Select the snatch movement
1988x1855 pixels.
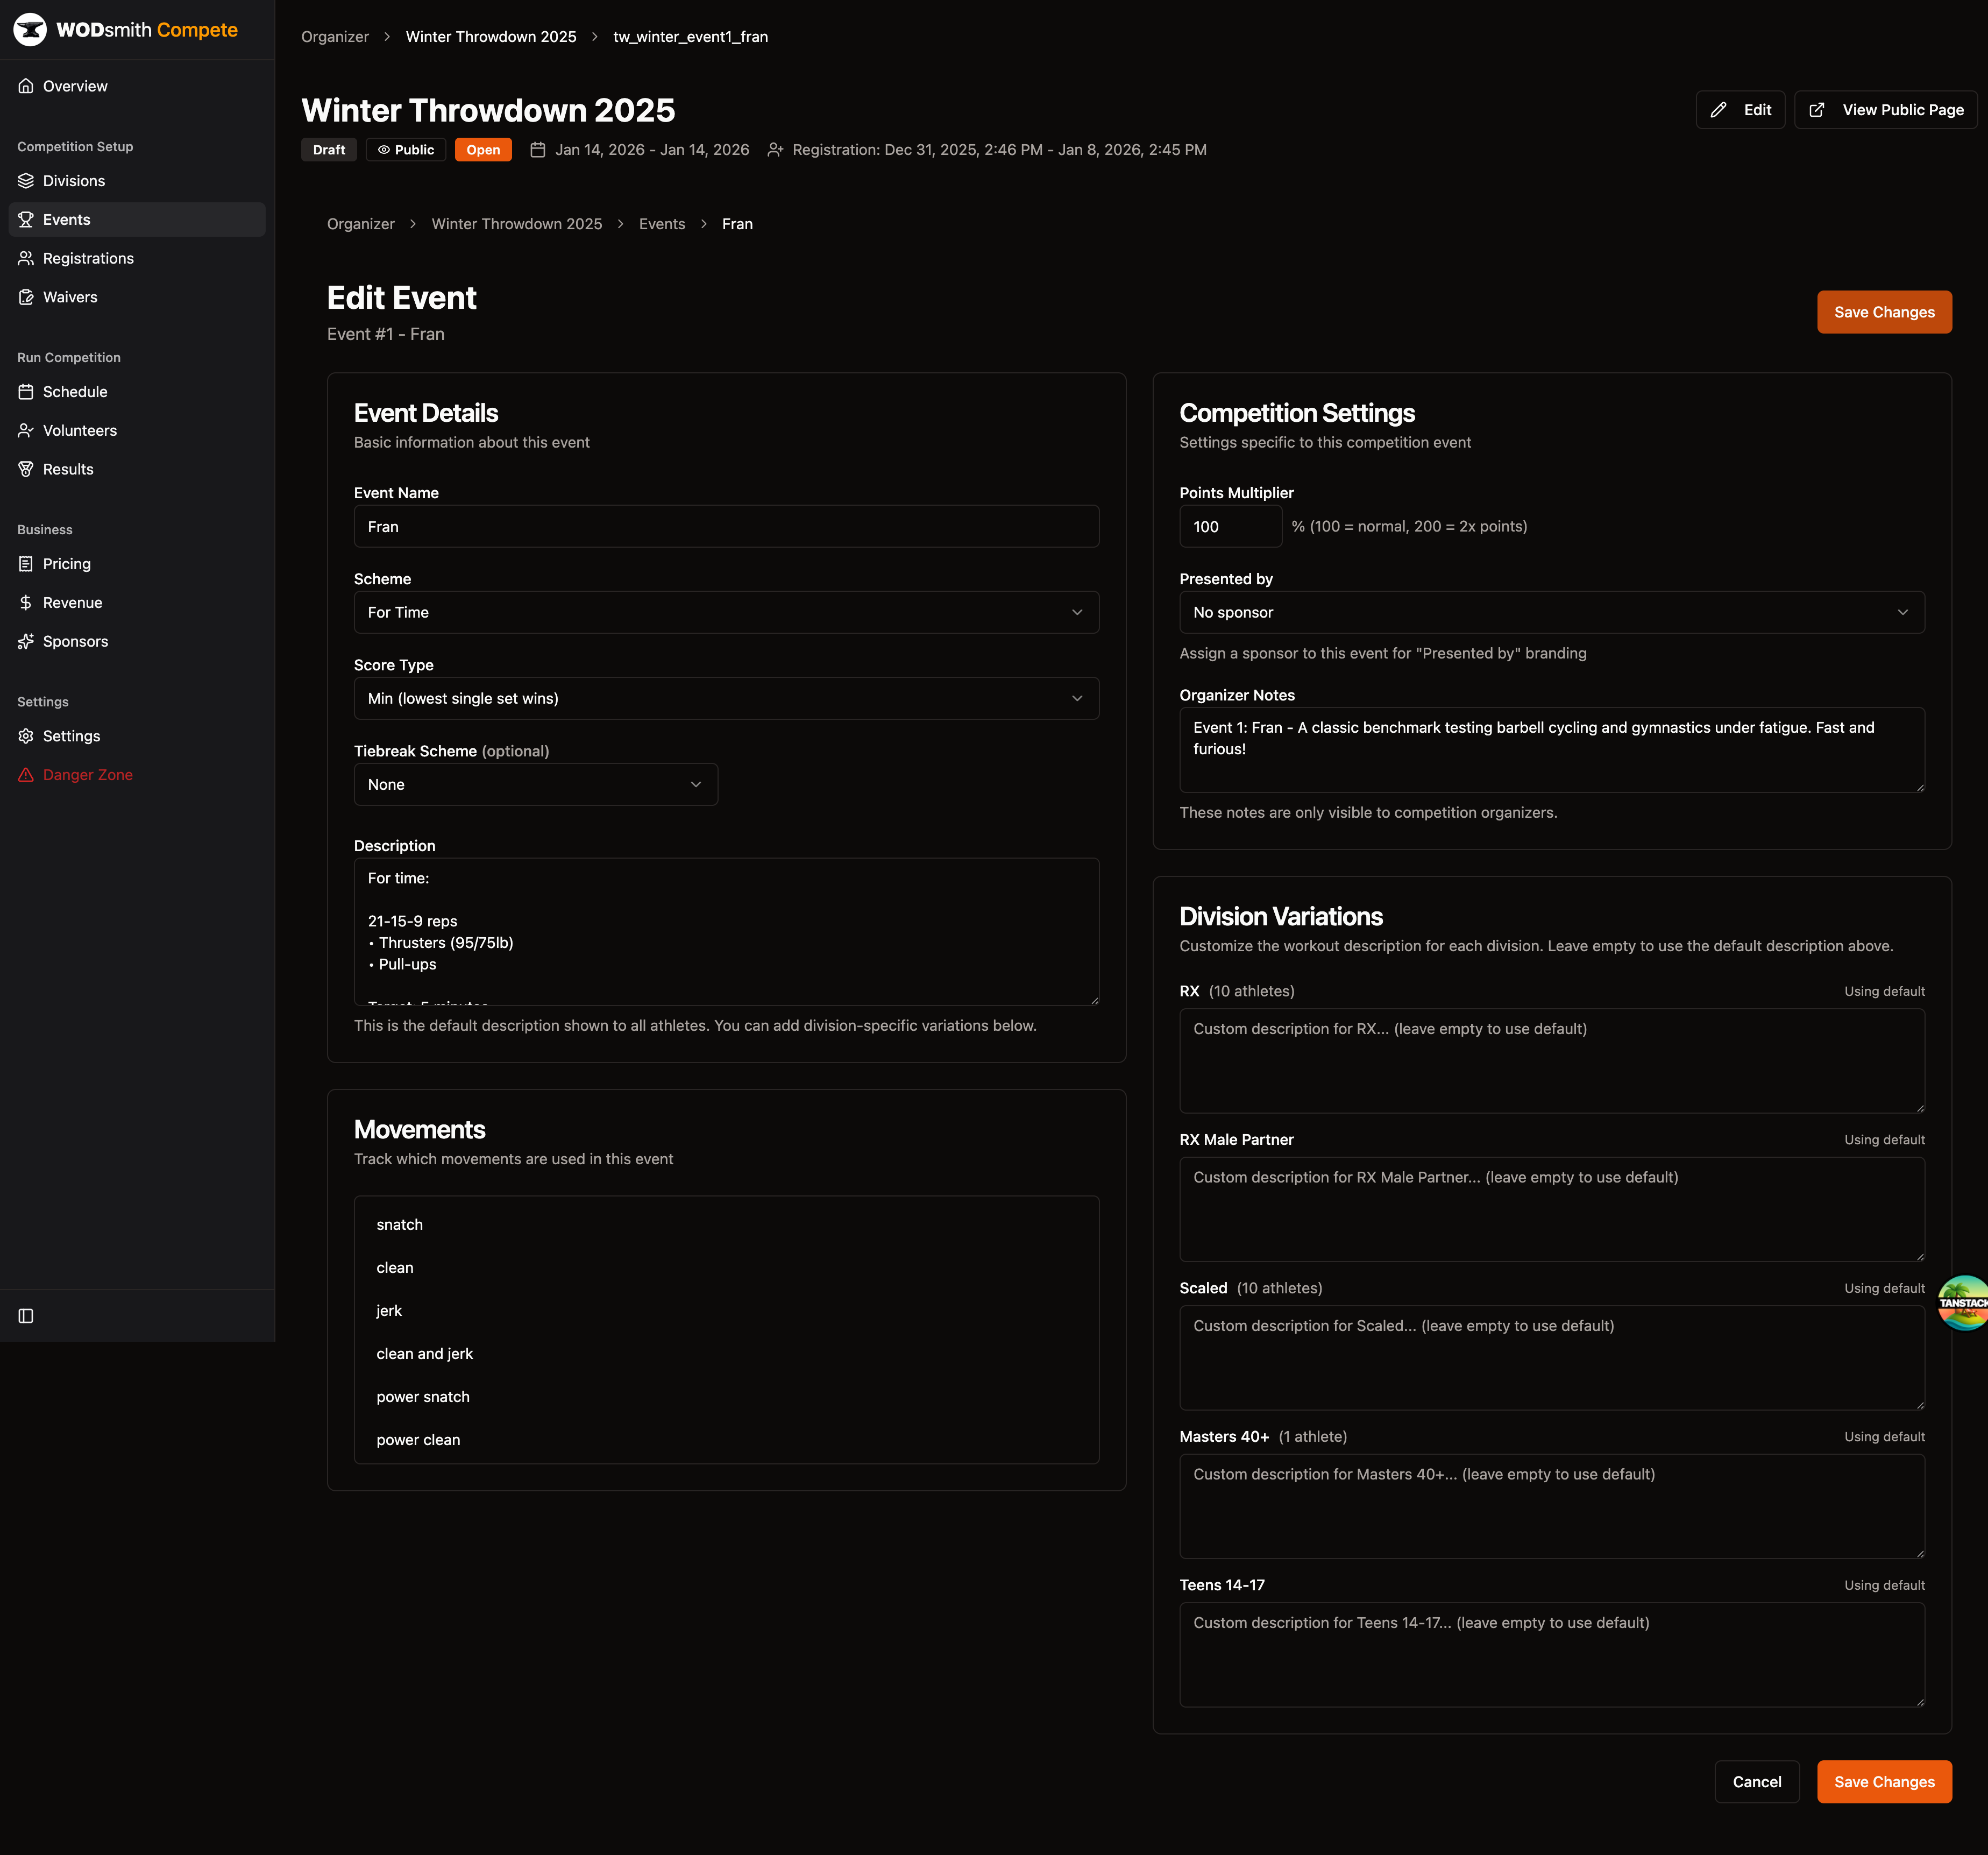tap(726, 1225)
